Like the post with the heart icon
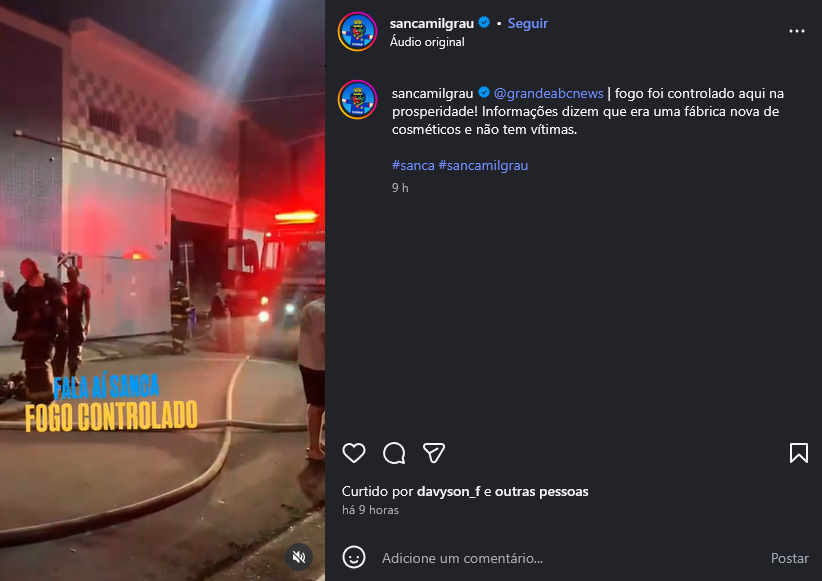This screenshot has width=822, height=581. [354, 453]
